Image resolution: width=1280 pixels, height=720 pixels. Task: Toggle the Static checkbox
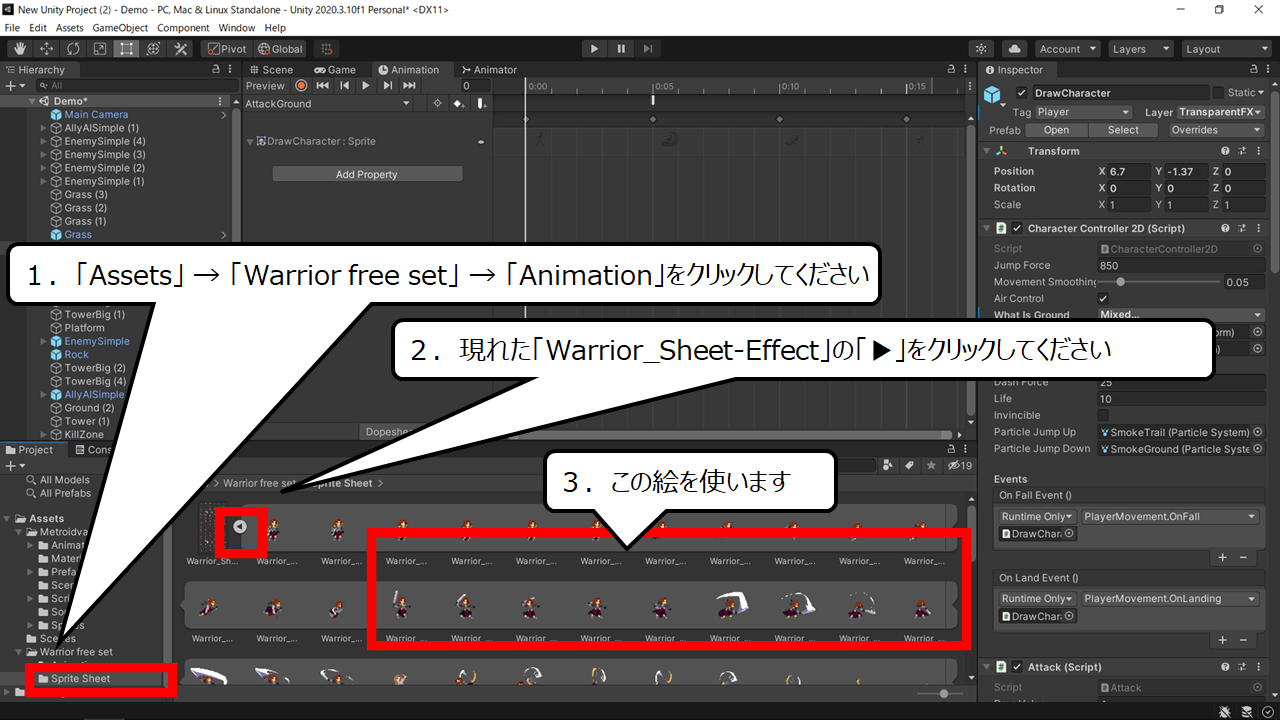click(x=1217, y=93)
